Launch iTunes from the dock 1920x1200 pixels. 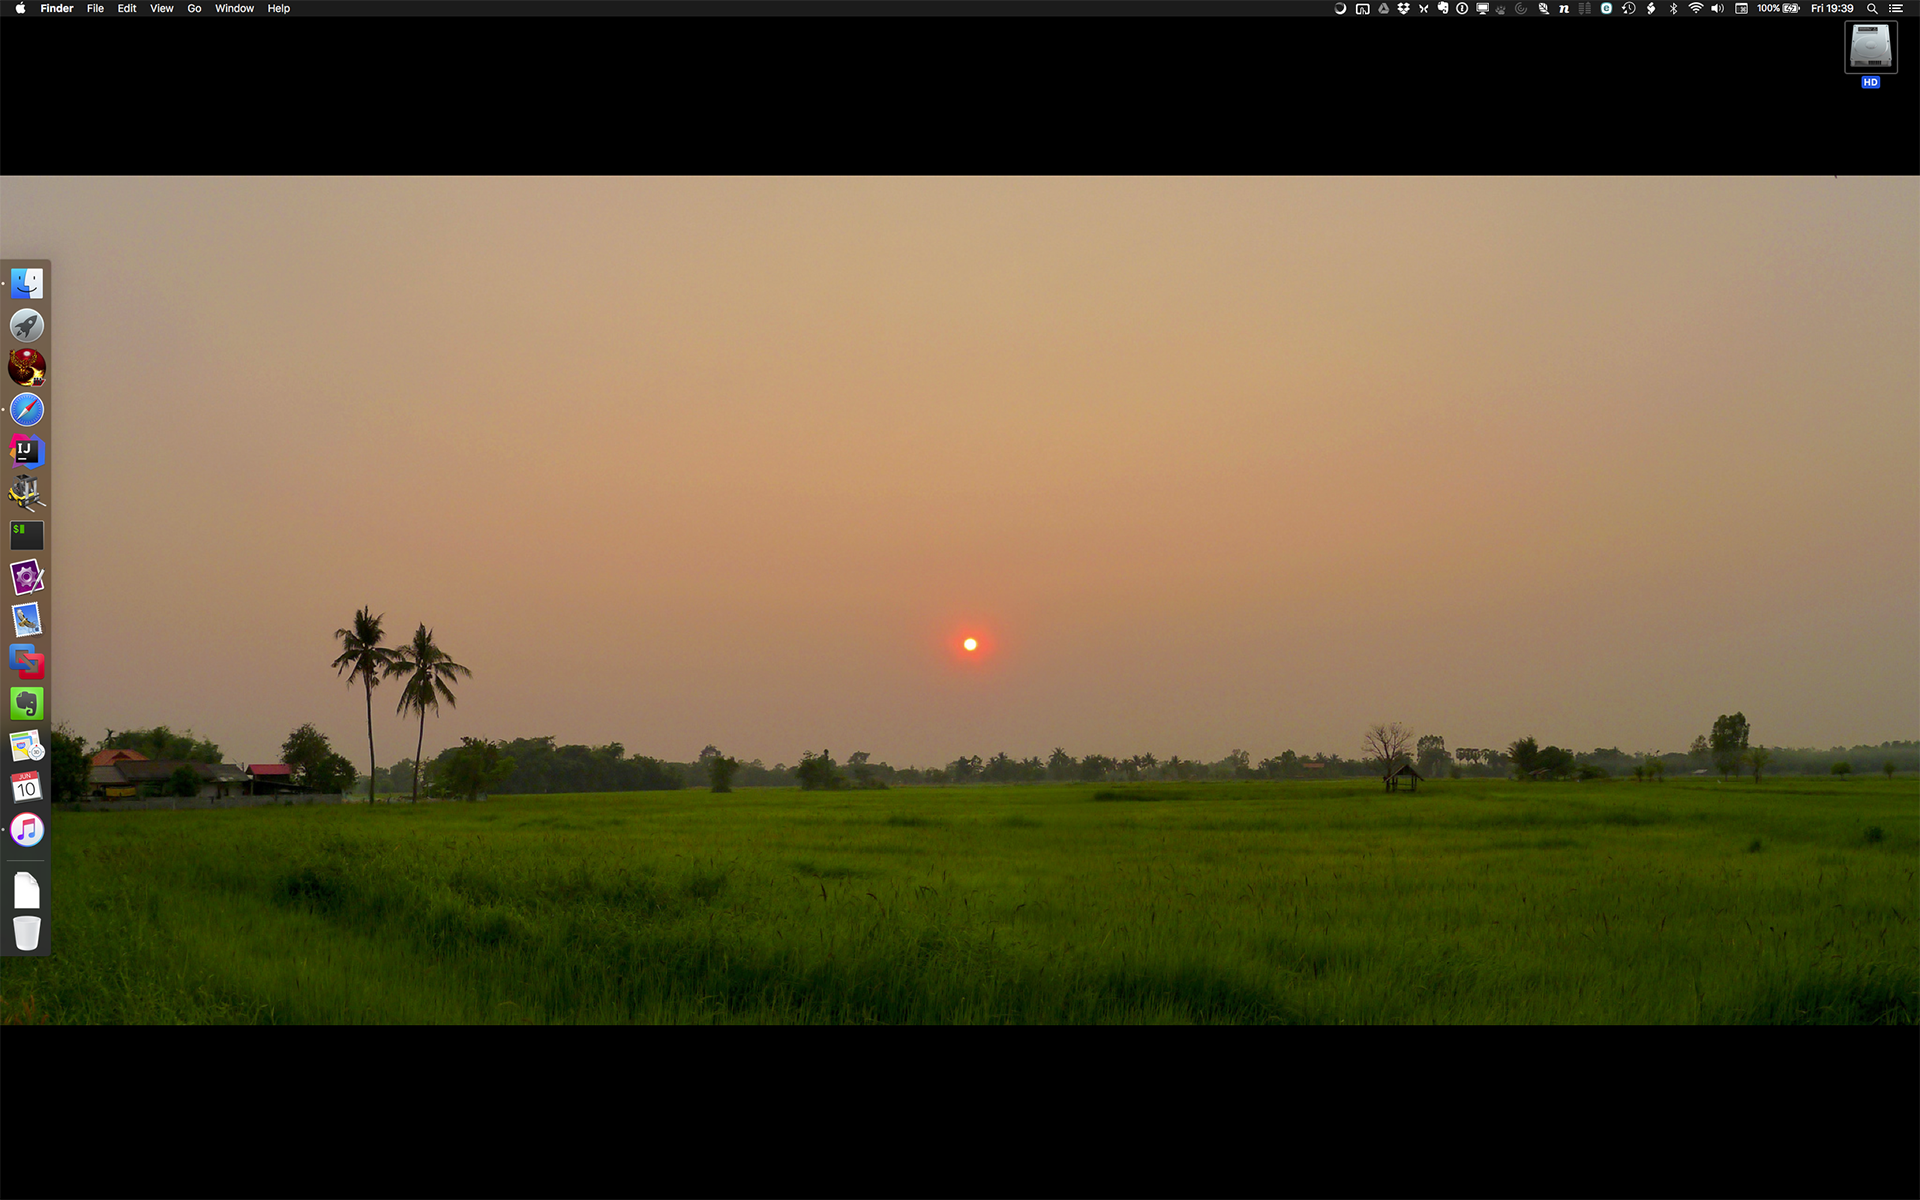tap(27, 830)
